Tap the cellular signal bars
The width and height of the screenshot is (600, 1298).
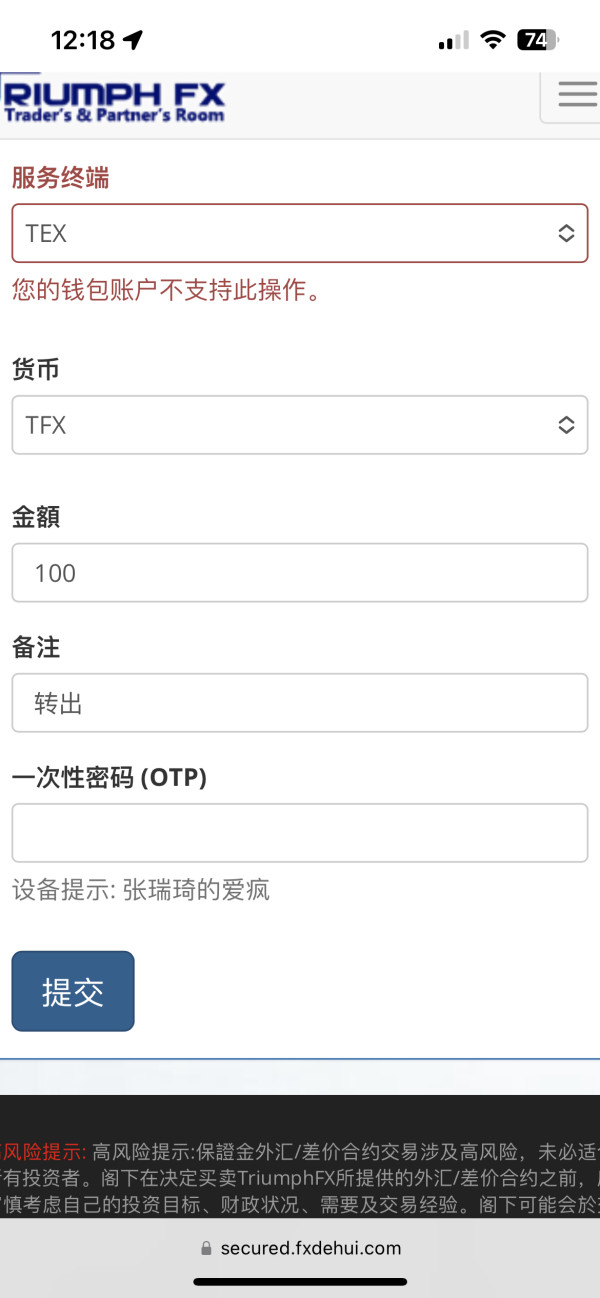pos(453,41)
